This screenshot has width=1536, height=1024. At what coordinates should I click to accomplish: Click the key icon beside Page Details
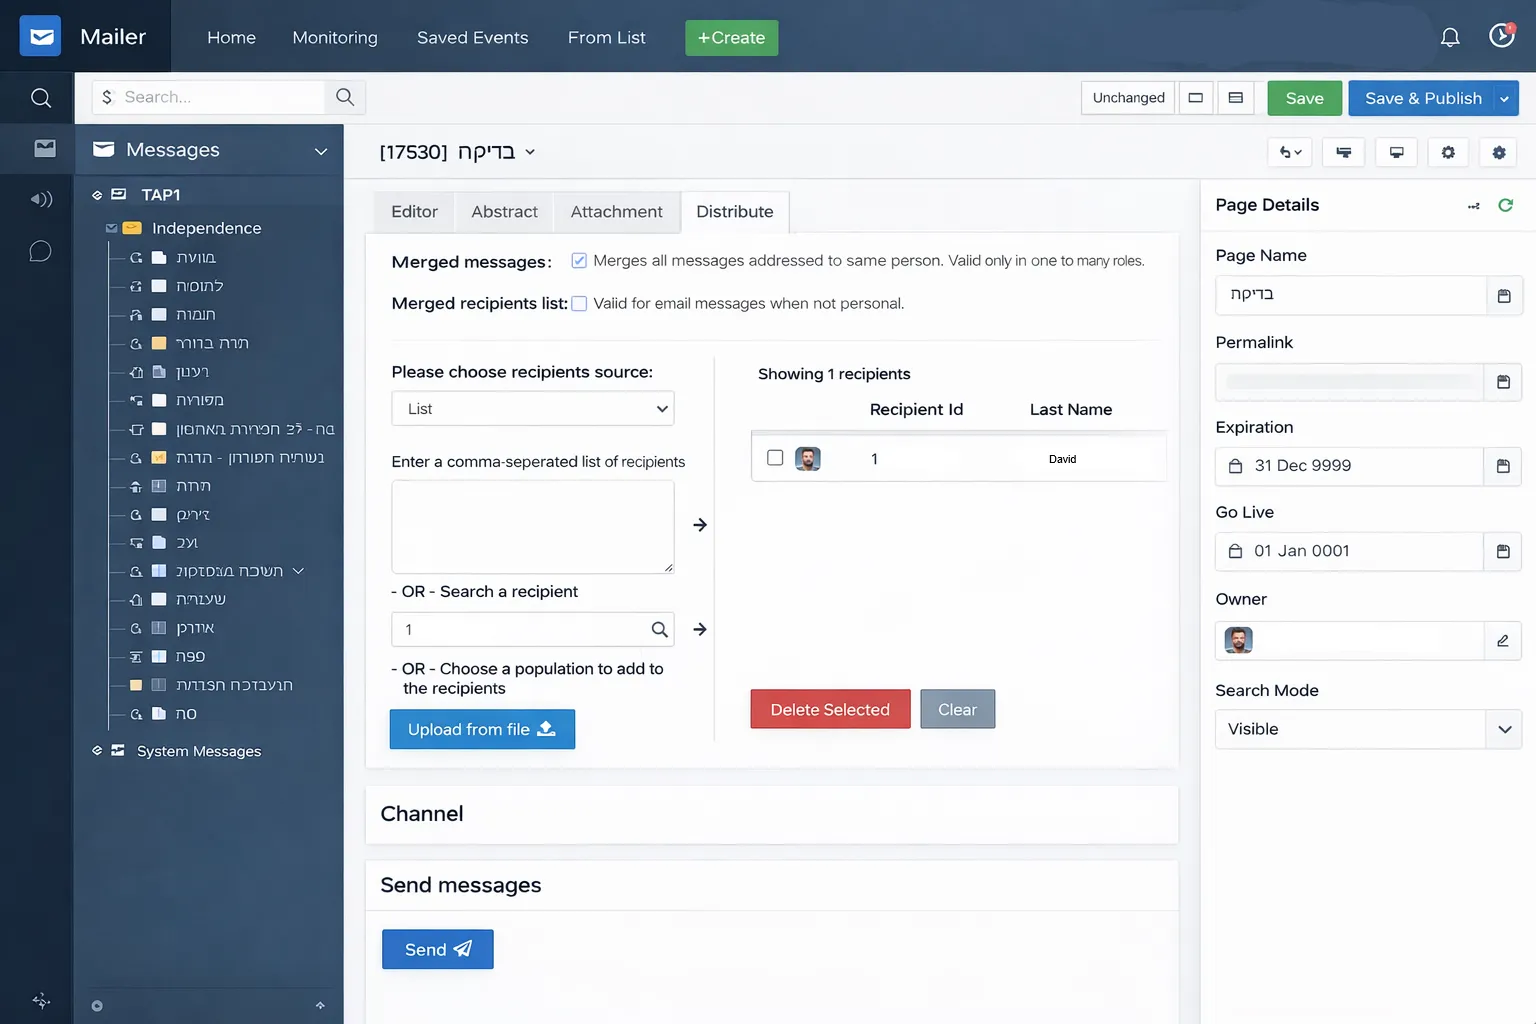click(x=1474, y=206)
